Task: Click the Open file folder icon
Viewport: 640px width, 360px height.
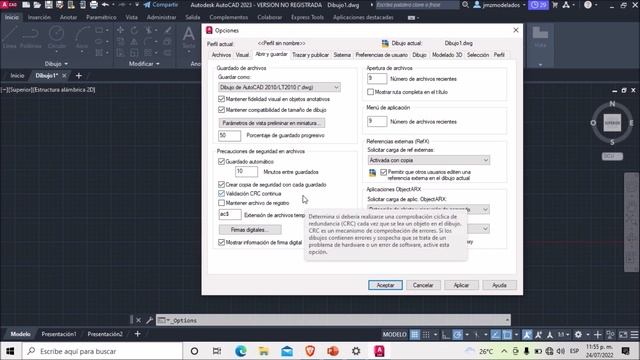Action: tap(37, 5)
